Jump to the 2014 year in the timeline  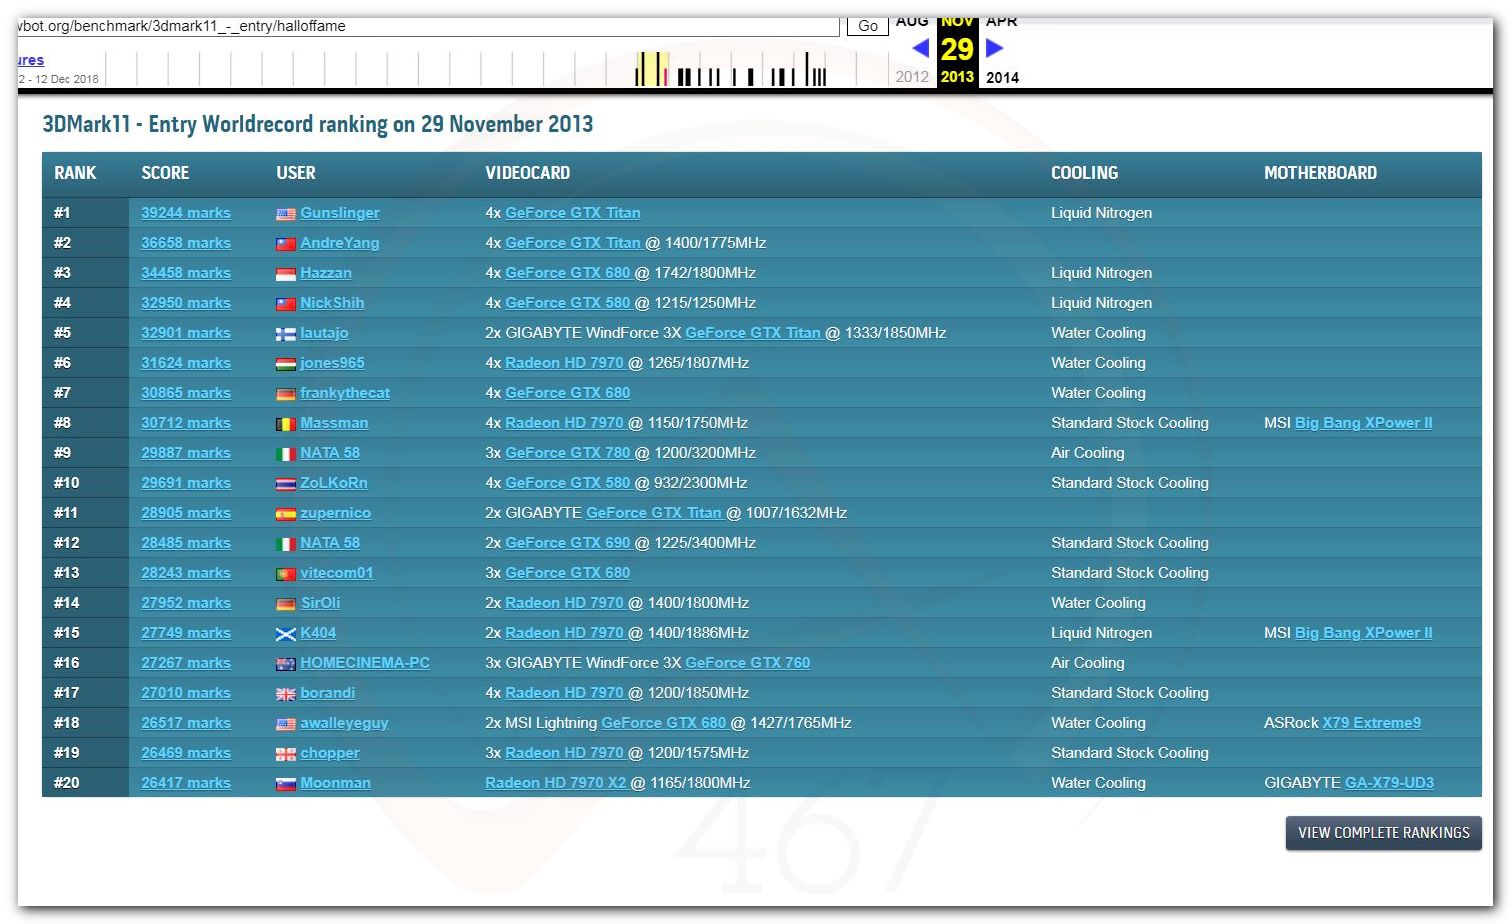pyautogui.click(x=1002, y=77)
